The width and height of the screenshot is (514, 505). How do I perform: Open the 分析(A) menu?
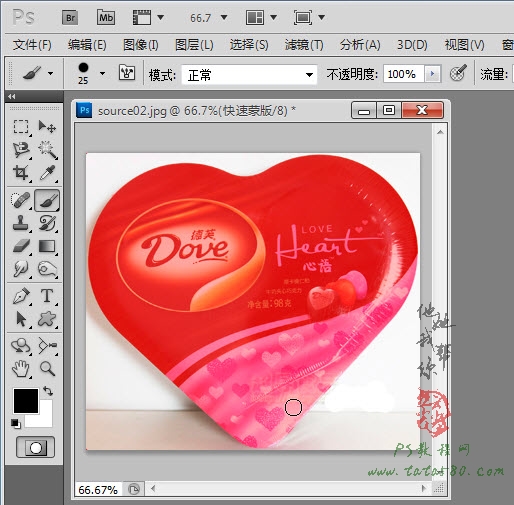[360, 45]
